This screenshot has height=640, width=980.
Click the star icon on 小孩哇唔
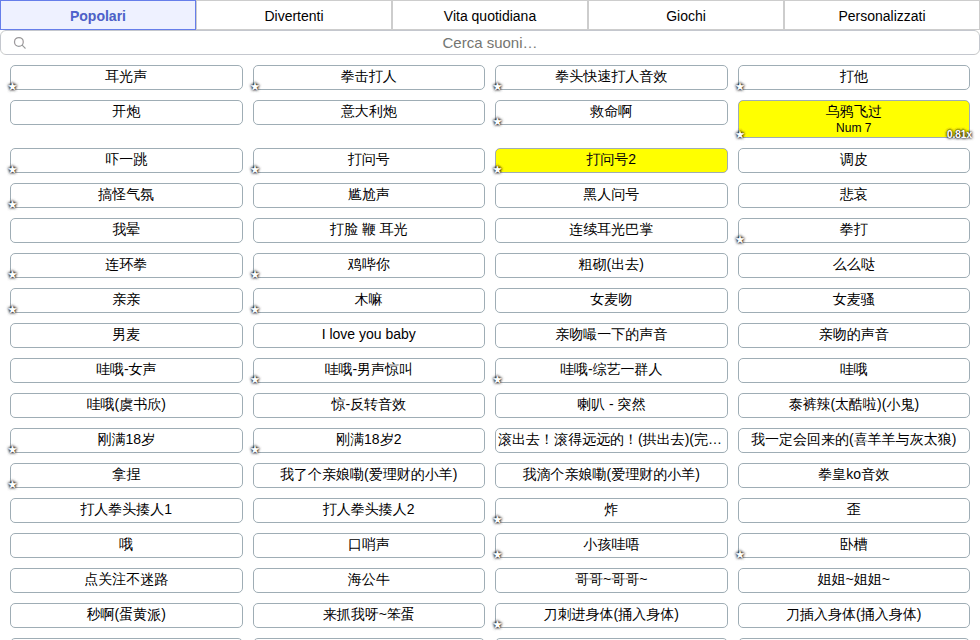click(498, 554)
